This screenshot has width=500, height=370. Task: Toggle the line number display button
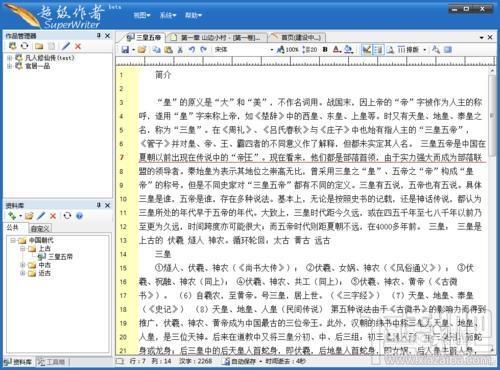378,50
